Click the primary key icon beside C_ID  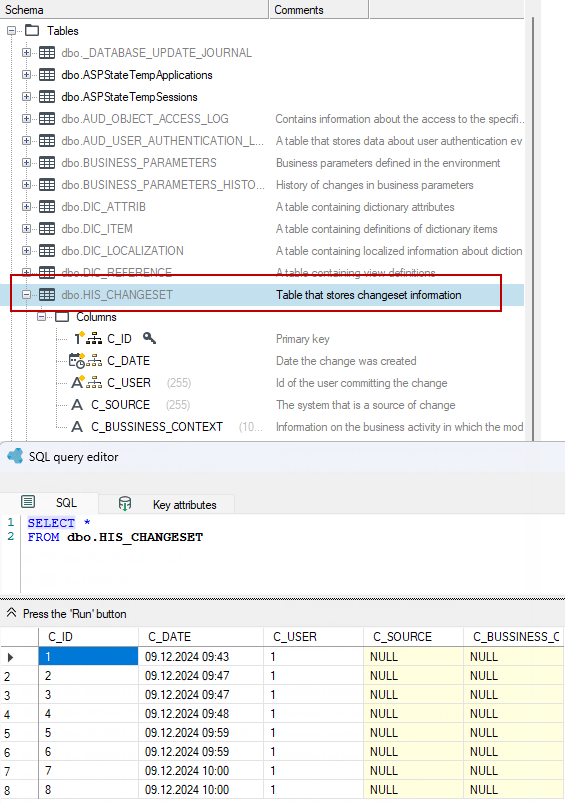click(149, 338)
